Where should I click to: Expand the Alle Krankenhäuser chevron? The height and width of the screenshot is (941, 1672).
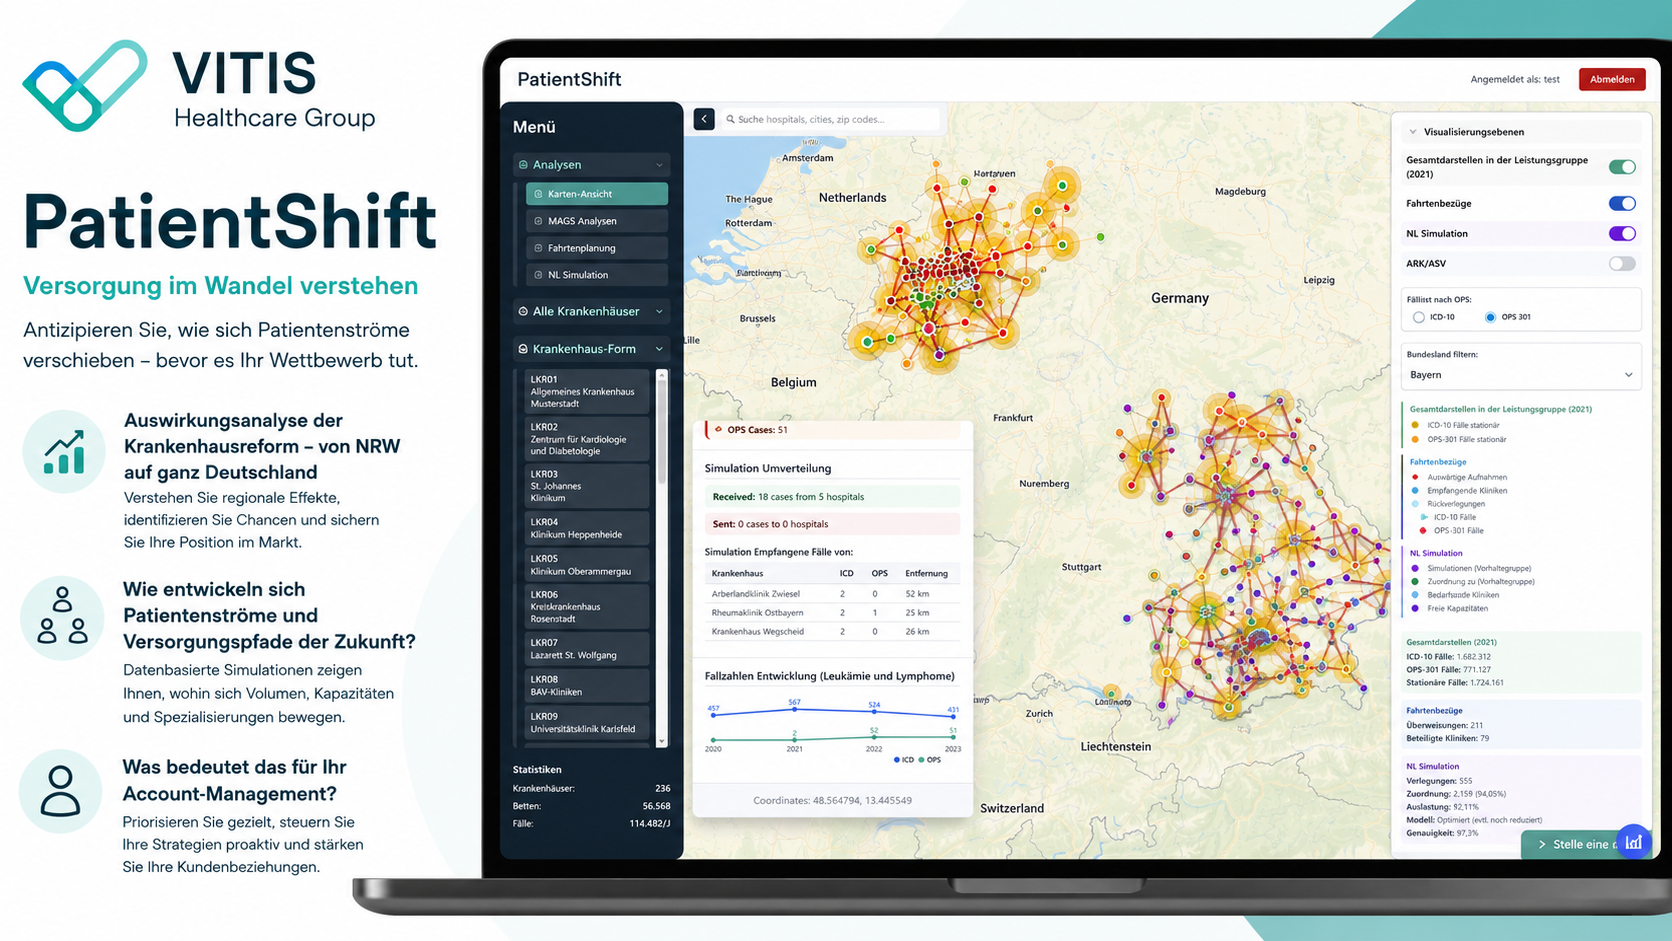pos(659,312)
